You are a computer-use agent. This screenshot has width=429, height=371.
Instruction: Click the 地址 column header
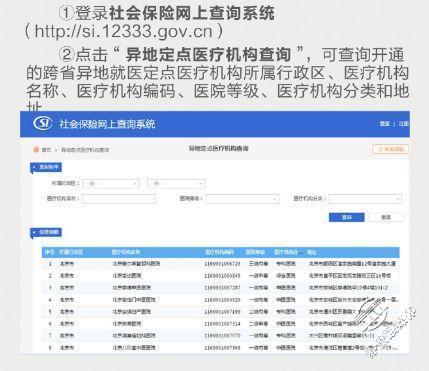pyautogui.click(x=312, y=252)
